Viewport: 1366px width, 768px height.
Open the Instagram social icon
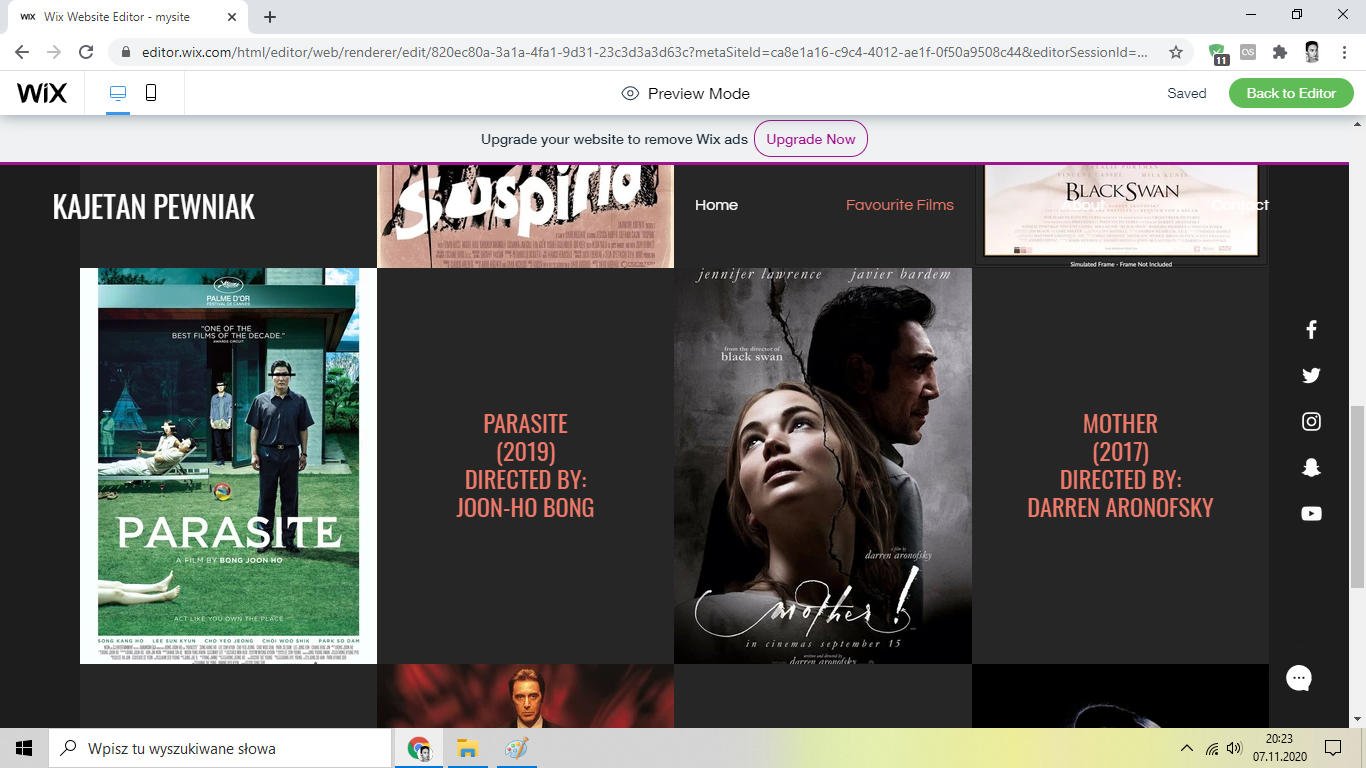[x=1311, y=422]
